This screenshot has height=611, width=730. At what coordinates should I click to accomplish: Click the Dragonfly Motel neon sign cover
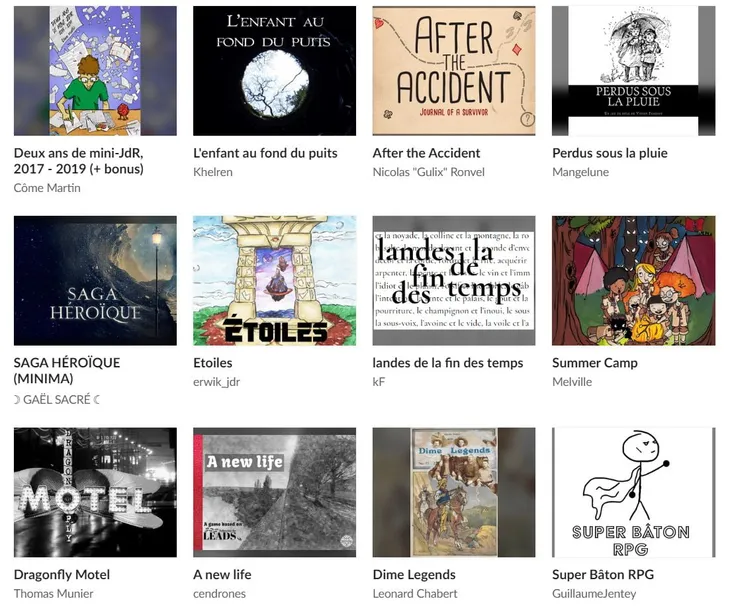95,492
